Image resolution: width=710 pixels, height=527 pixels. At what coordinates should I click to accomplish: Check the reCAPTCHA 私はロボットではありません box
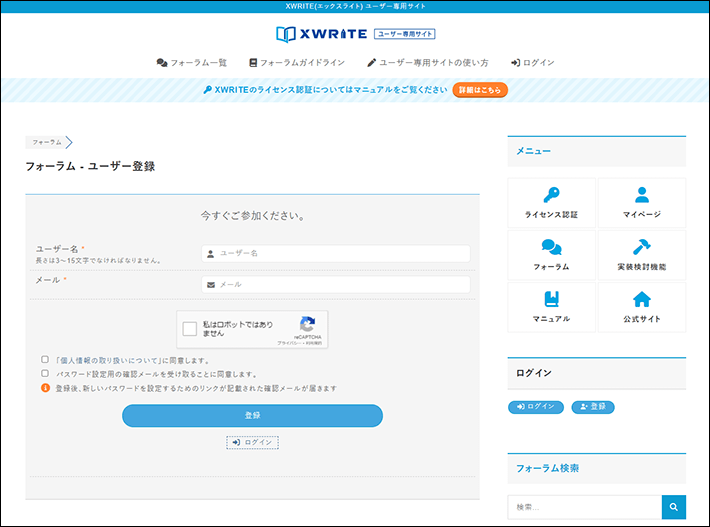190,329
